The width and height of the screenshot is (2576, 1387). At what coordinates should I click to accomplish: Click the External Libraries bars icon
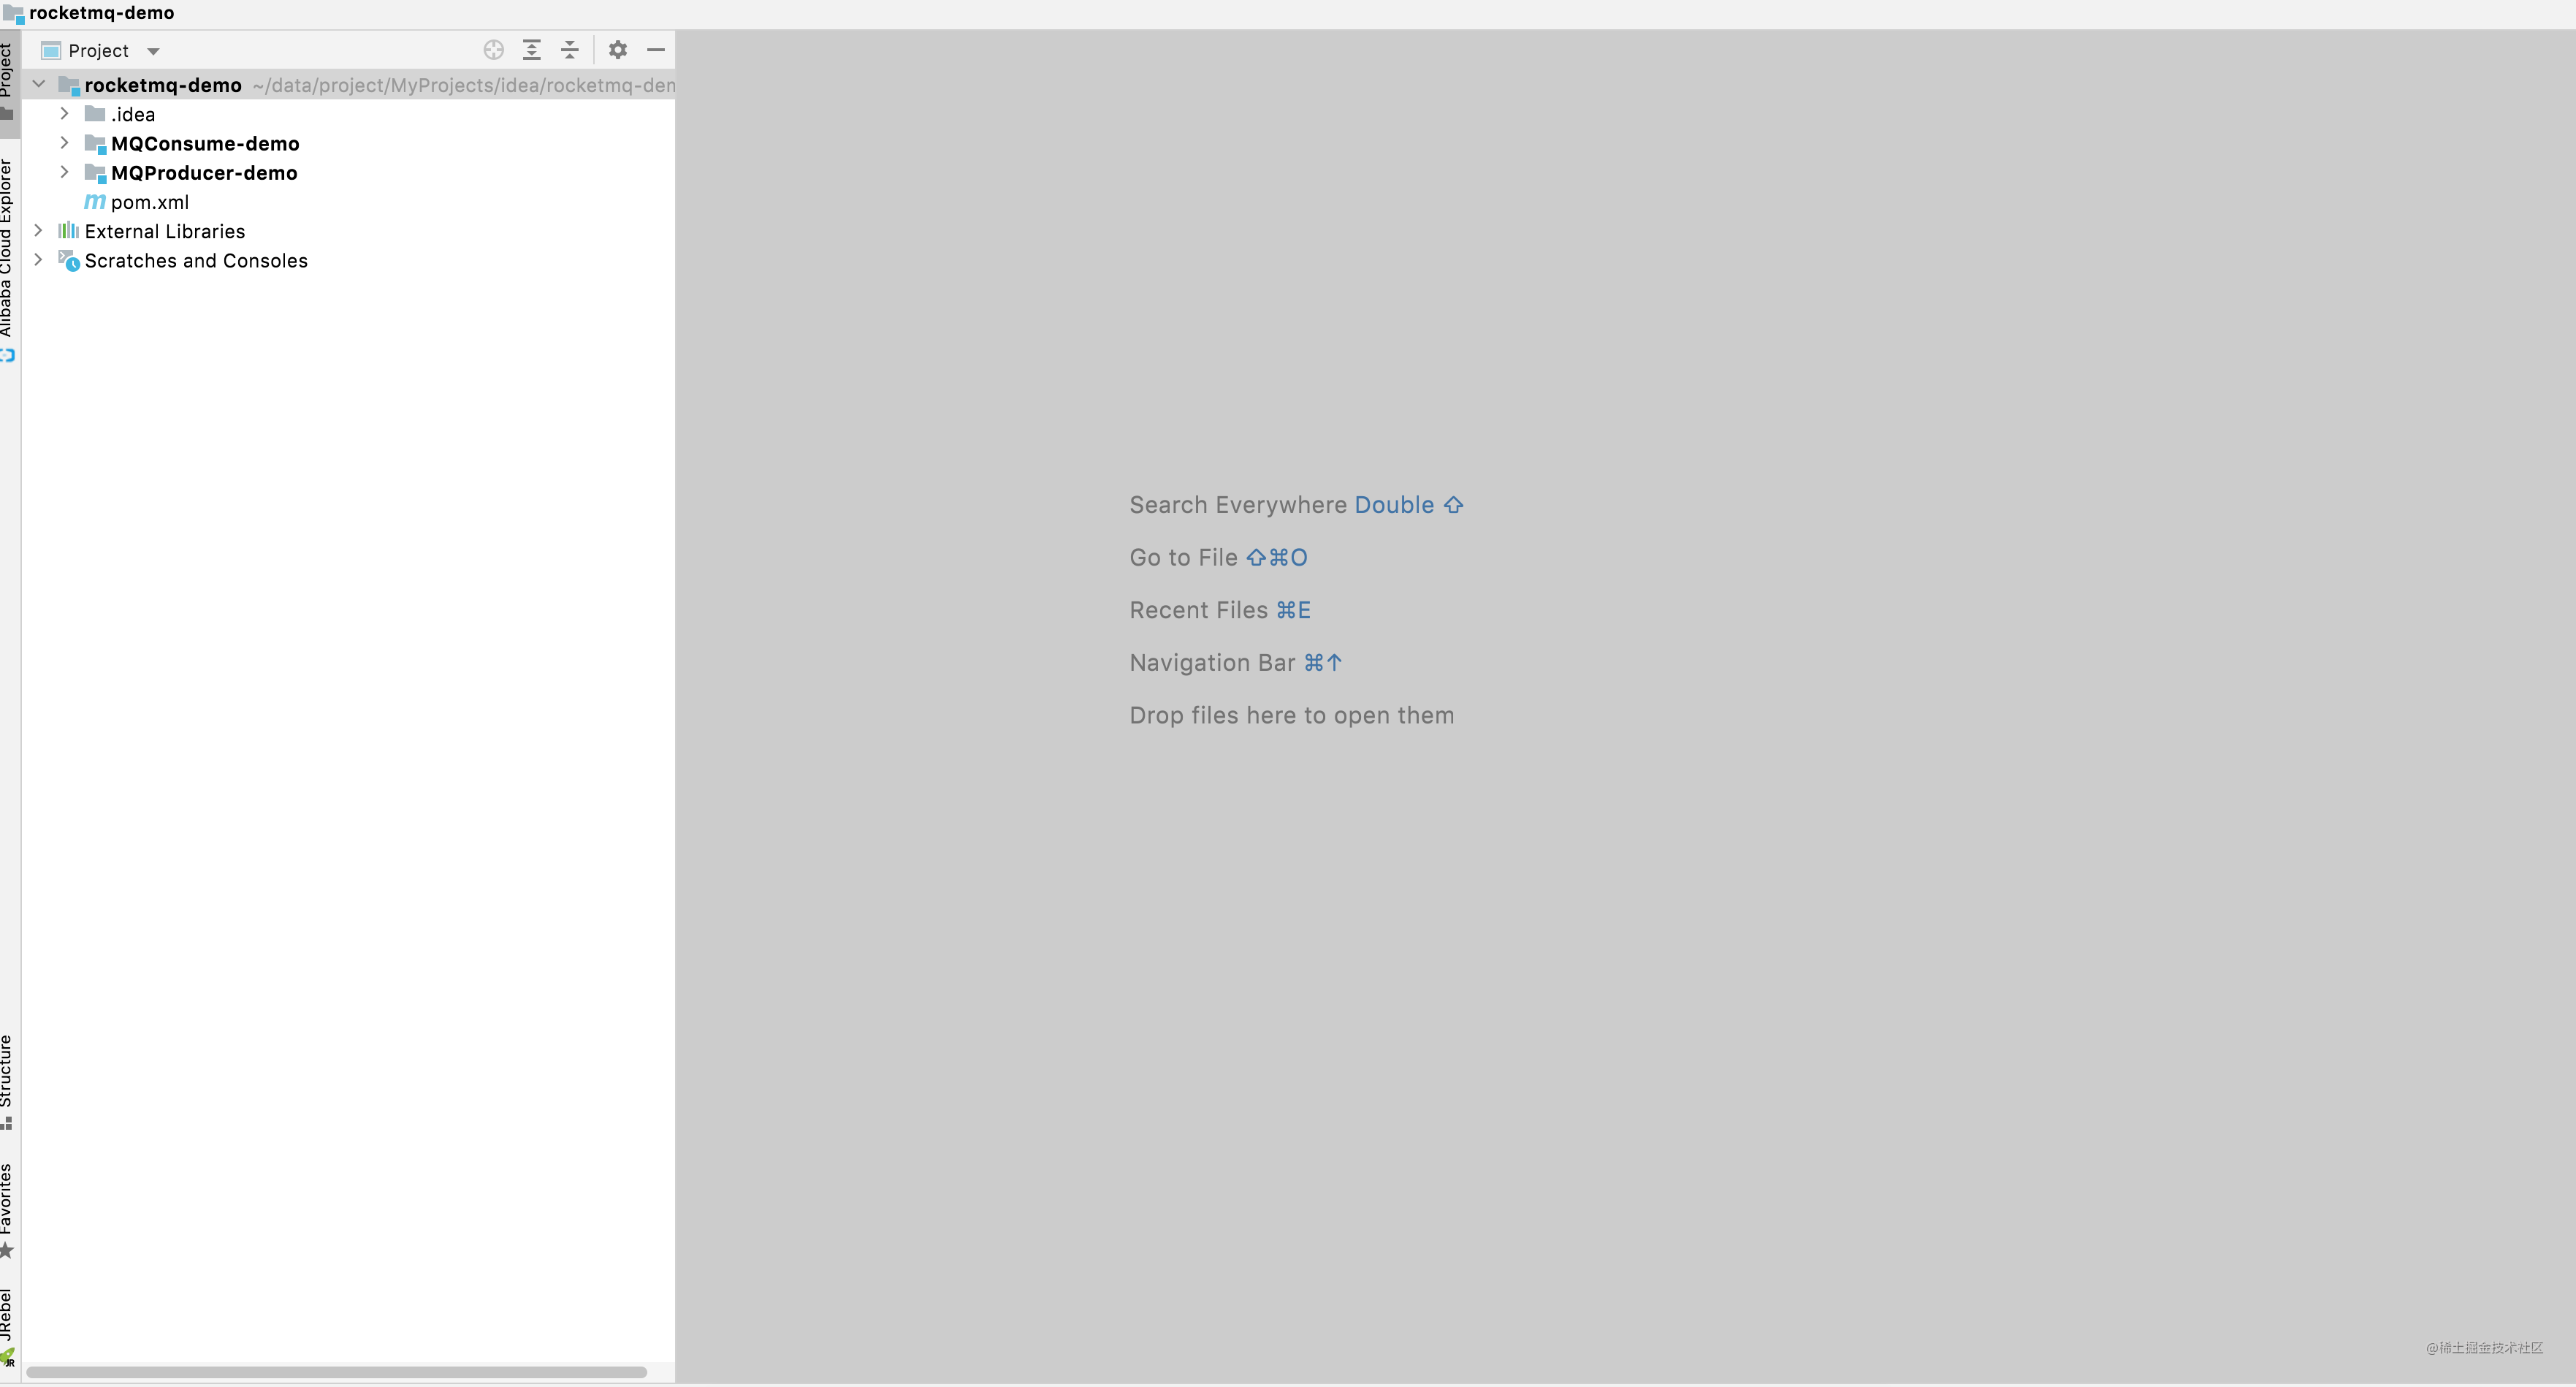[68, 231]
